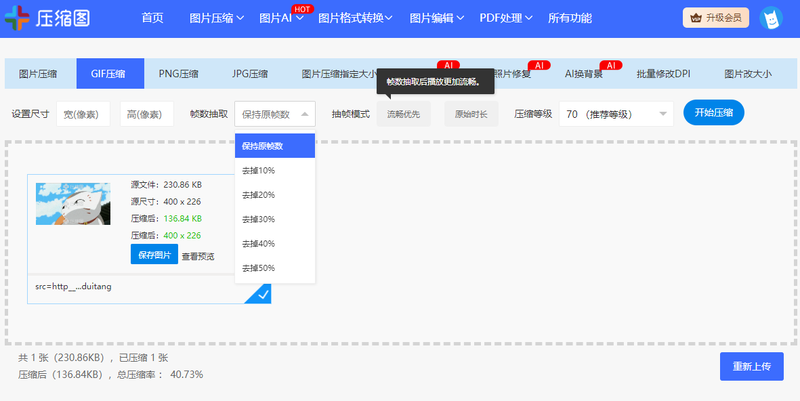Switch to the JPG压缩 tab
800x401 pixels.
249,73
